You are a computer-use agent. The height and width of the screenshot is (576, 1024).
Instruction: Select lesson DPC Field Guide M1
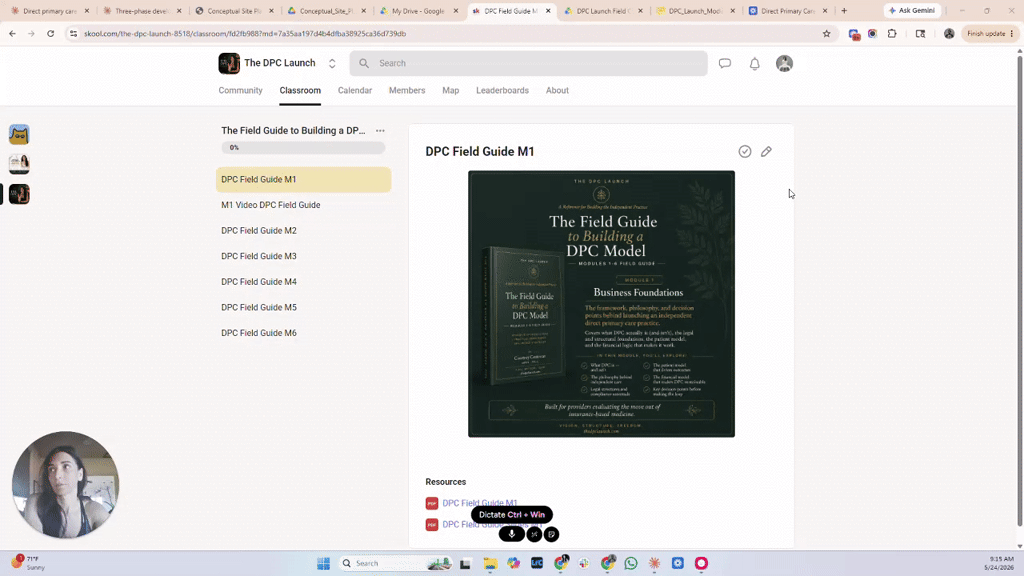click(x=304, y=180)
